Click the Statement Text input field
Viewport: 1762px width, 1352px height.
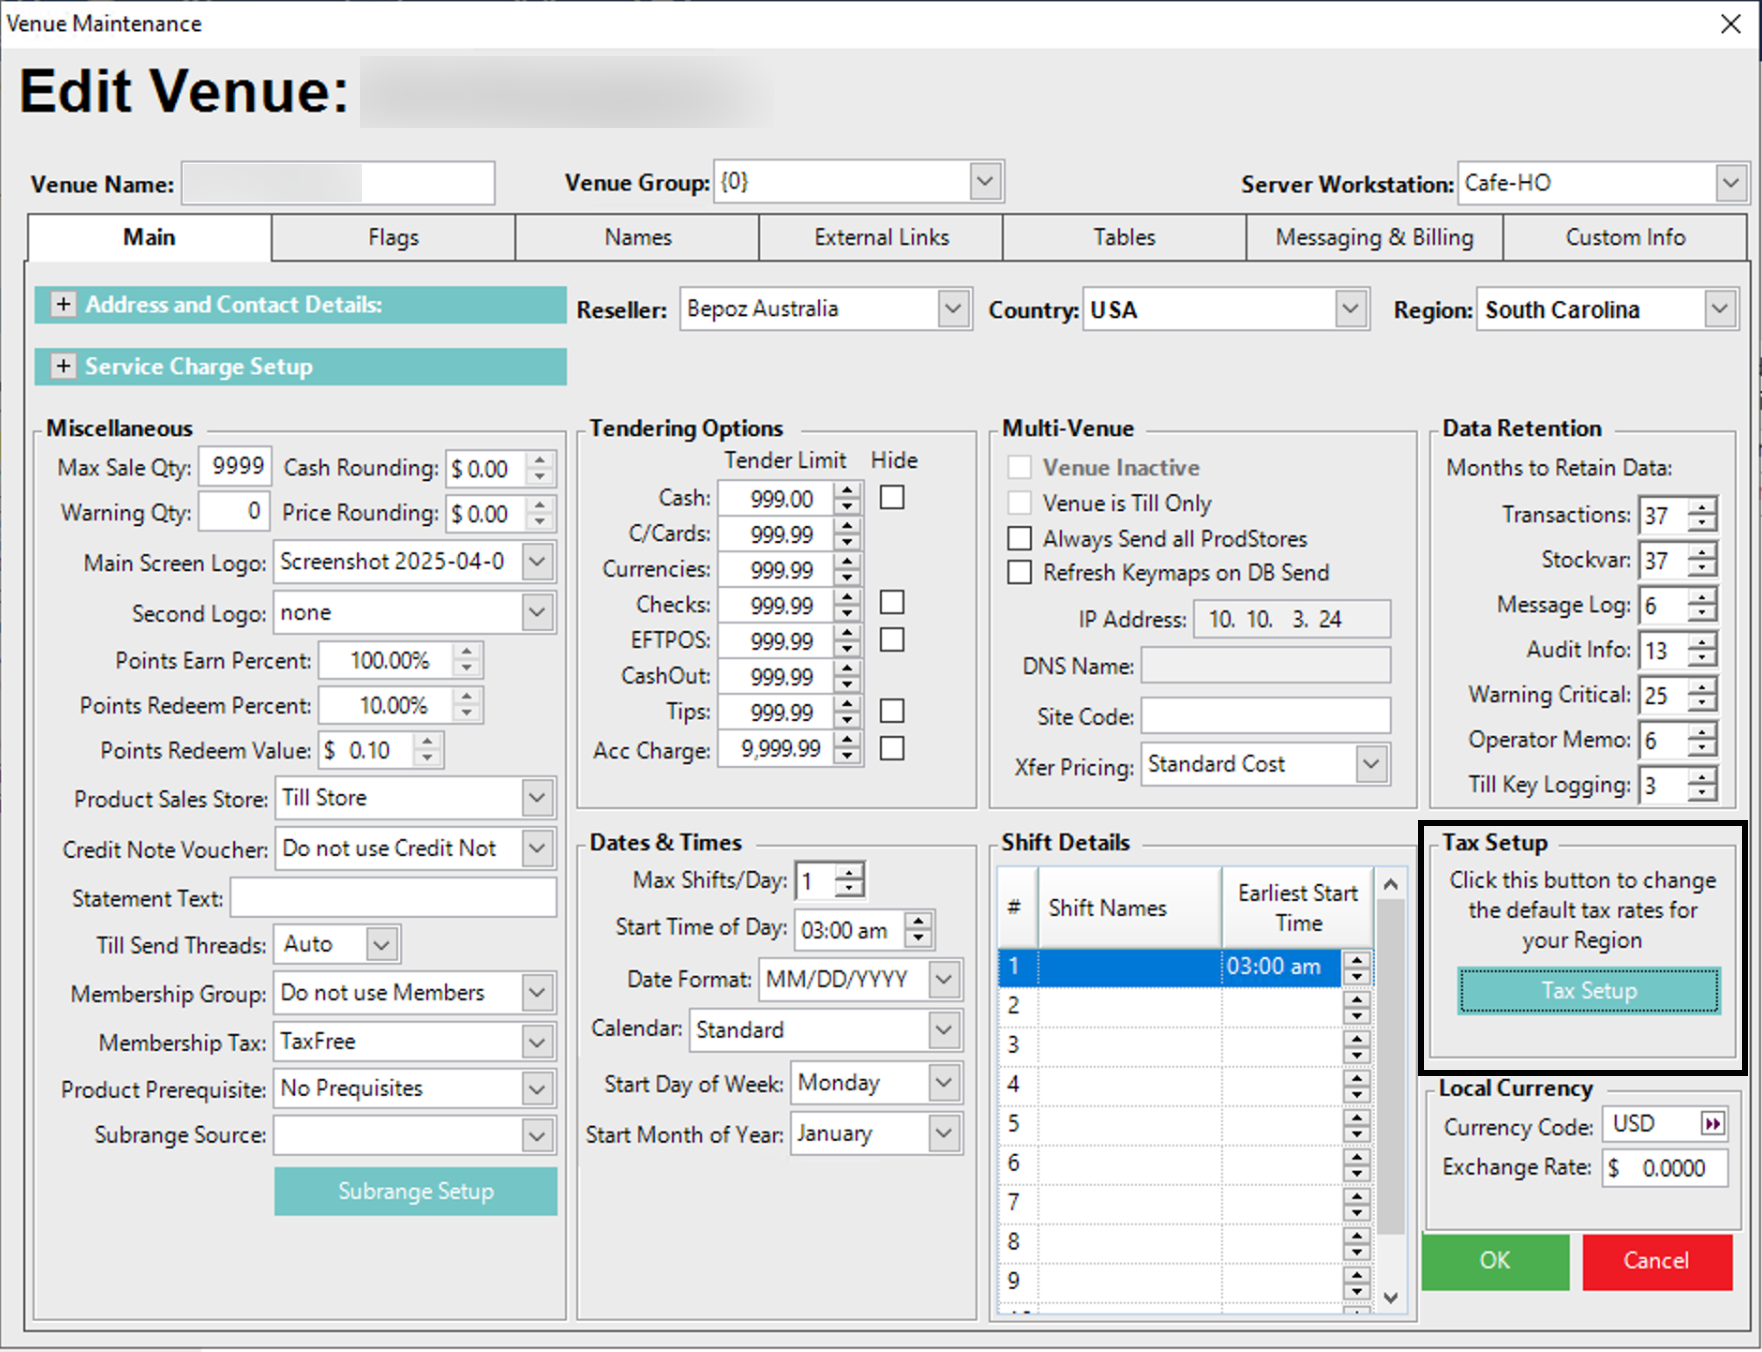click(x=393, y=898)
